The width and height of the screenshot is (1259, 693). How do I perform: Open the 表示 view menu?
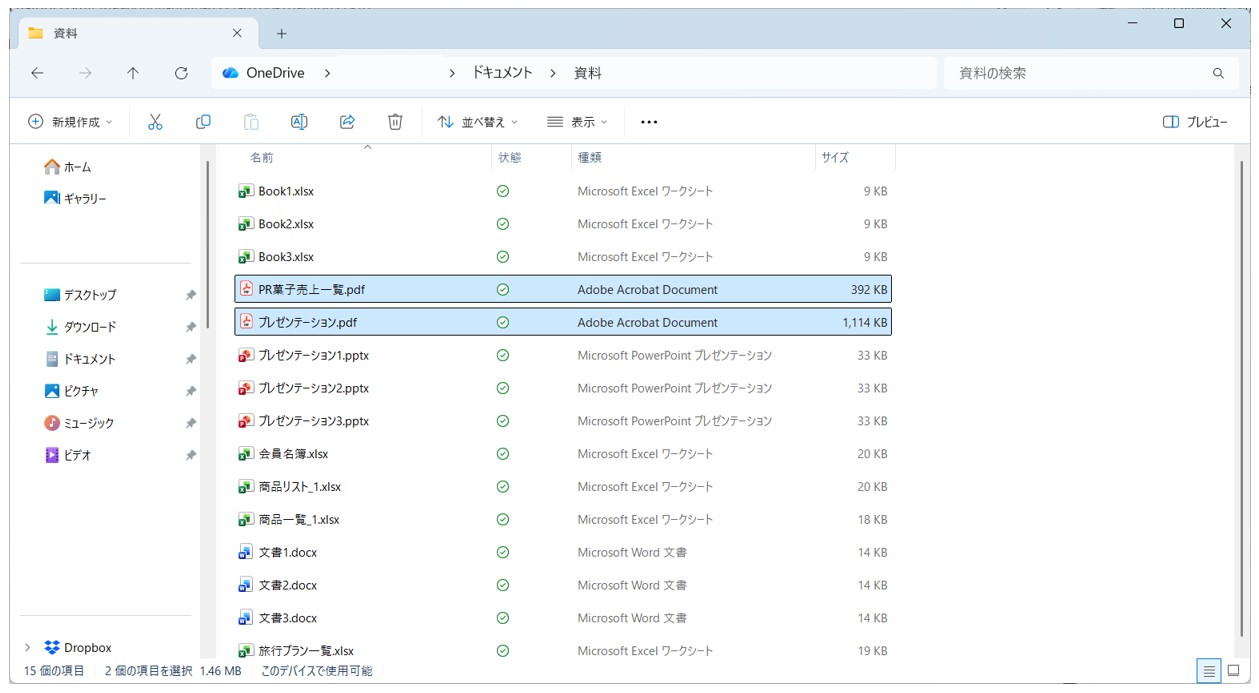[577, 122]
